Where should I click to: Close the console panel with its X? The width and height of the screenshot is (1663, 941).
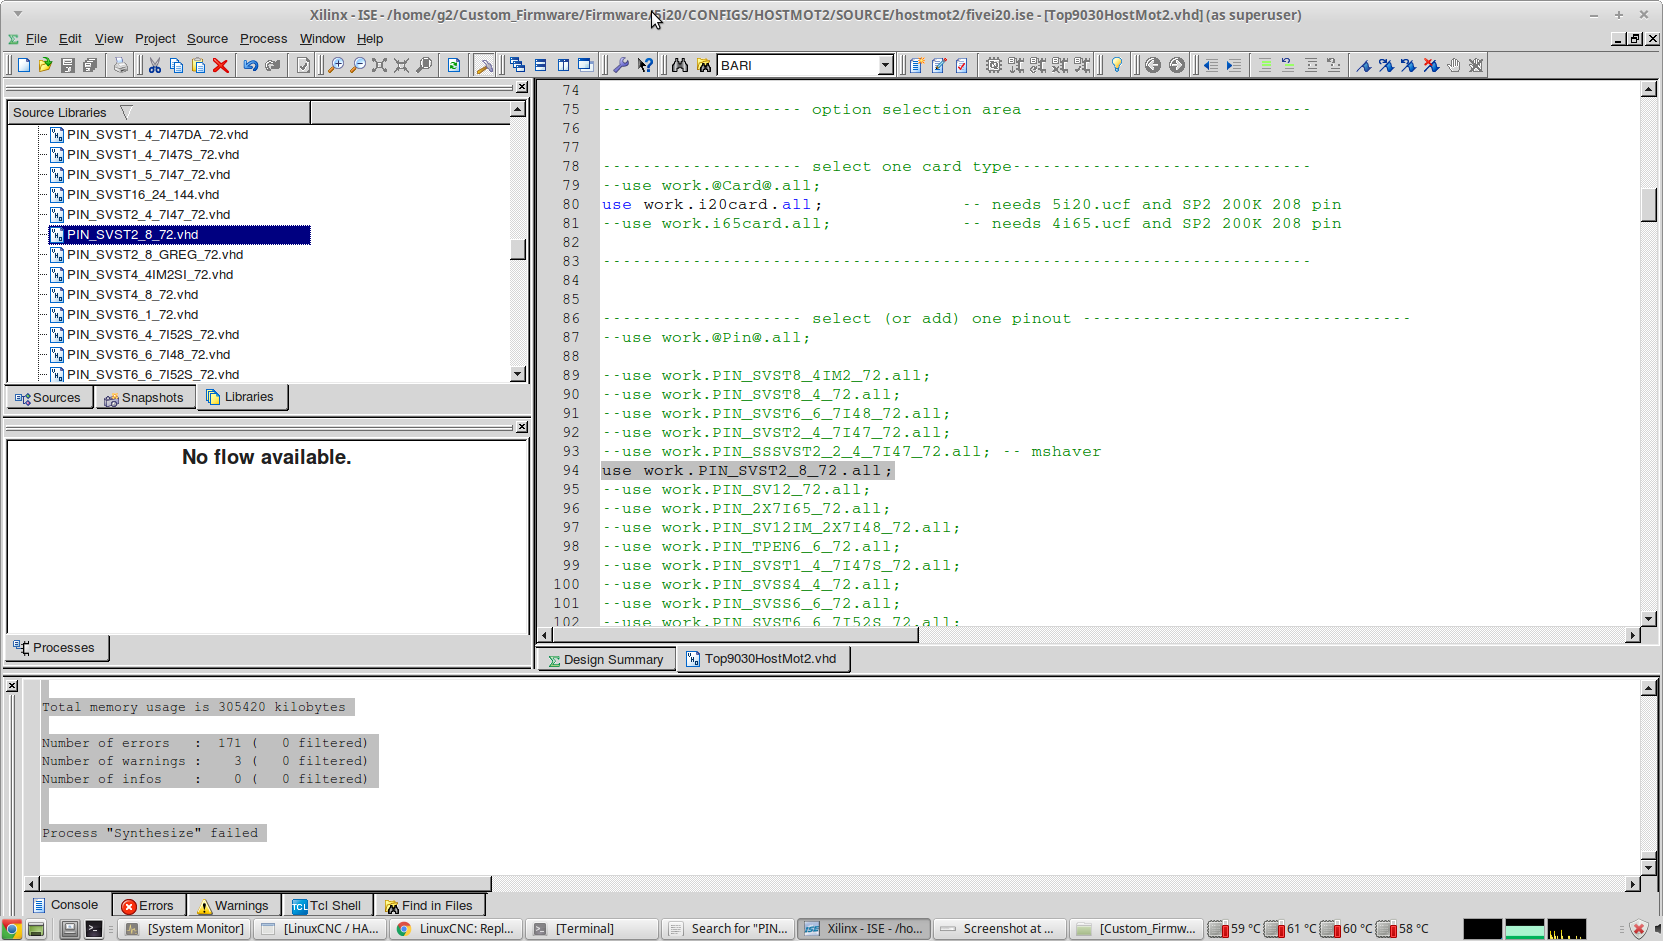click(x=12, y=685)
